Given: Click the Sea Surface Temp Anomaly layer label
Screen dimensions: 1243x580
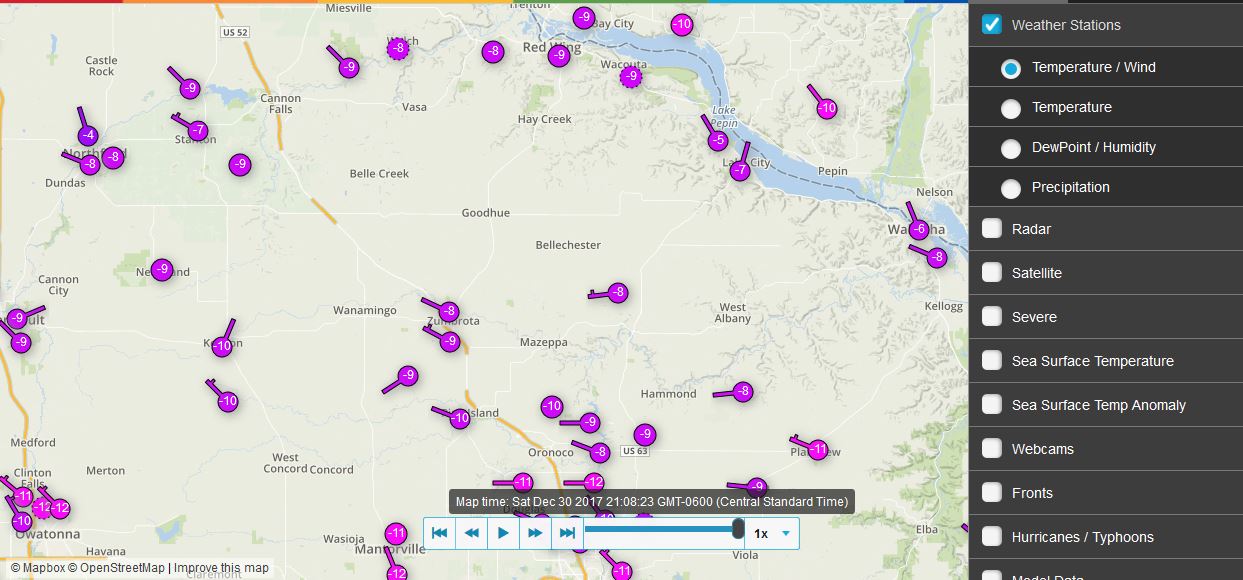Looking at the screenshot, I should click(x=1098, y=405).
